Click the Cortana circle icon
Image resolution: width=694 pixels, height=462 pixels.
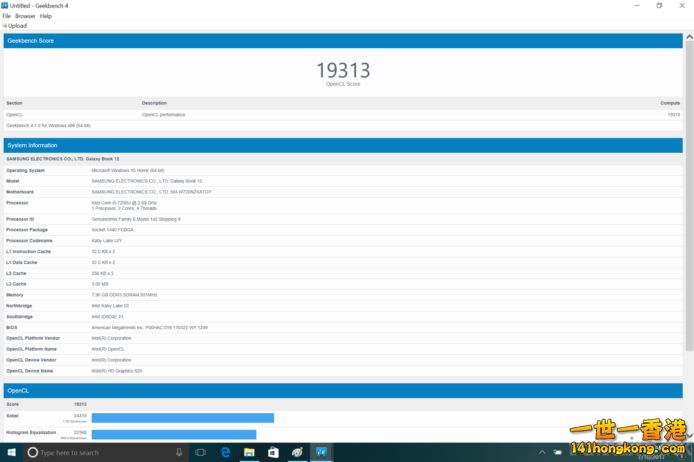(32, 452)
